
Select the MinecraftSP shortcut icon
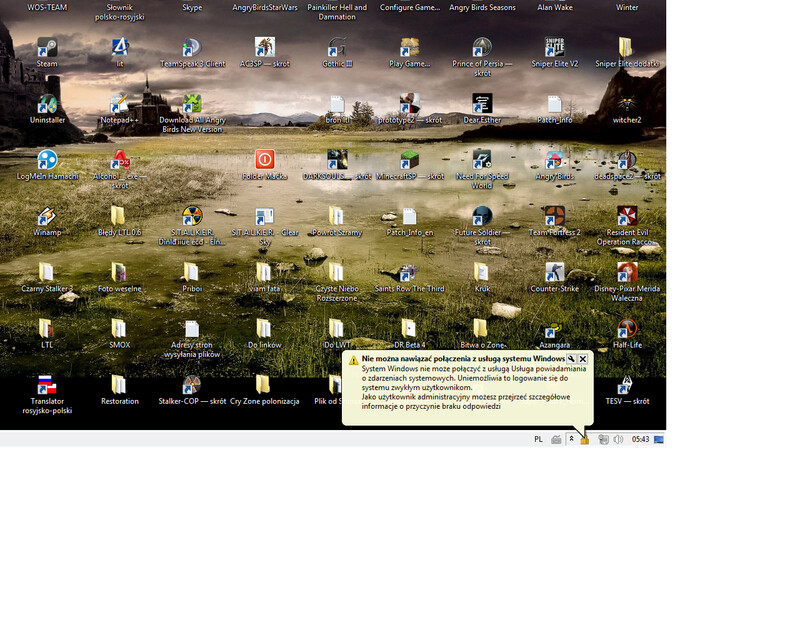[x=409, y=160]
